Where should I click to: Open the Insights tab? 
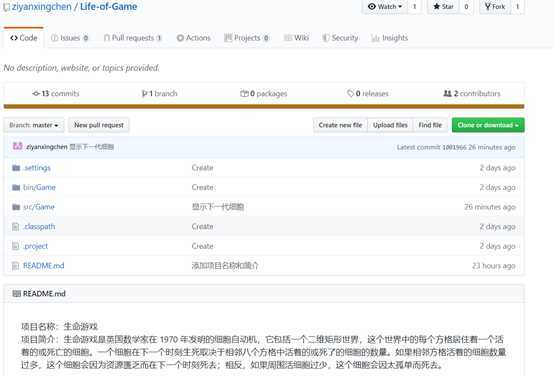(390, 38)
